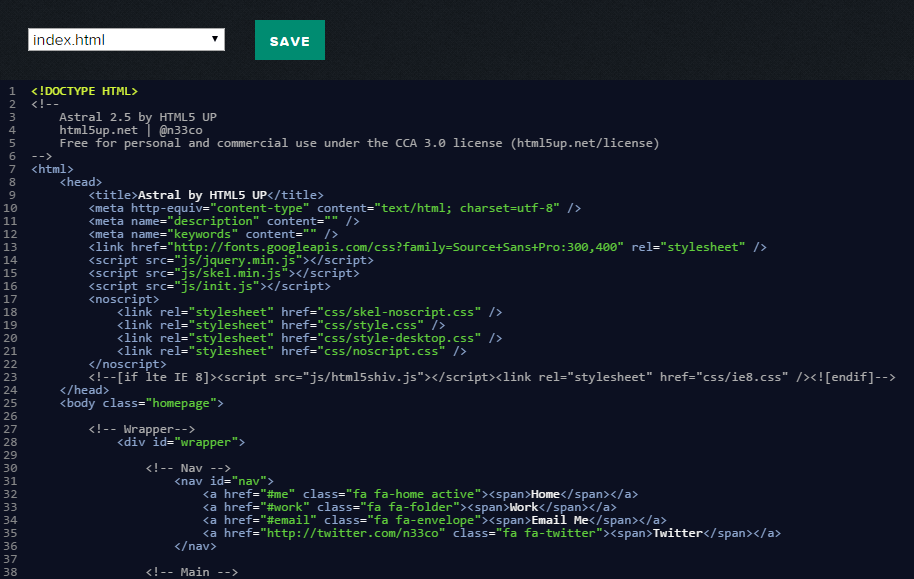Click the nav id nav opening tag

click(224, 481)
